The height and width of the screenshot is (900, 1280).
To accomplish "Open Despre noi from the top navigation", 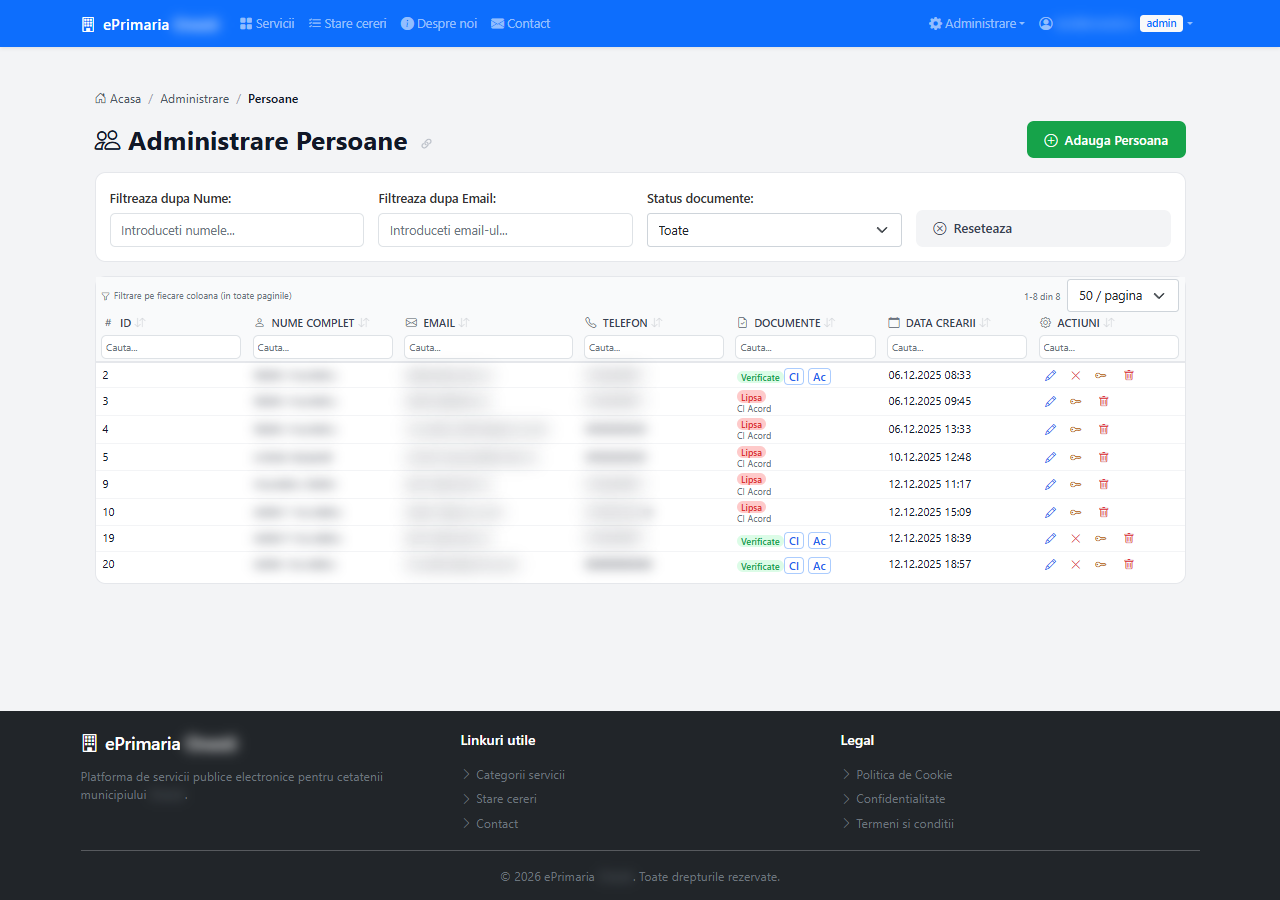I will point(439,23).
